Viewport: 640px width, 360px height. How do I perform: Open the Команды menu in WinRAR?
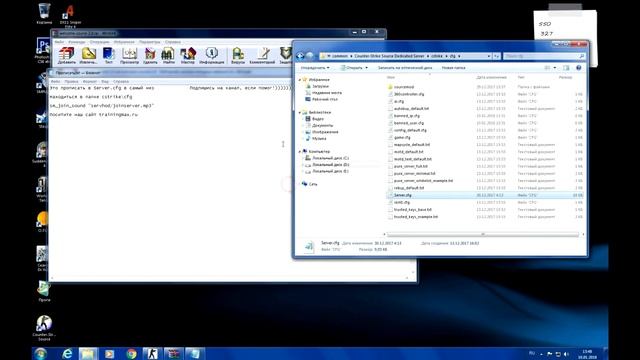click(77, 42)
